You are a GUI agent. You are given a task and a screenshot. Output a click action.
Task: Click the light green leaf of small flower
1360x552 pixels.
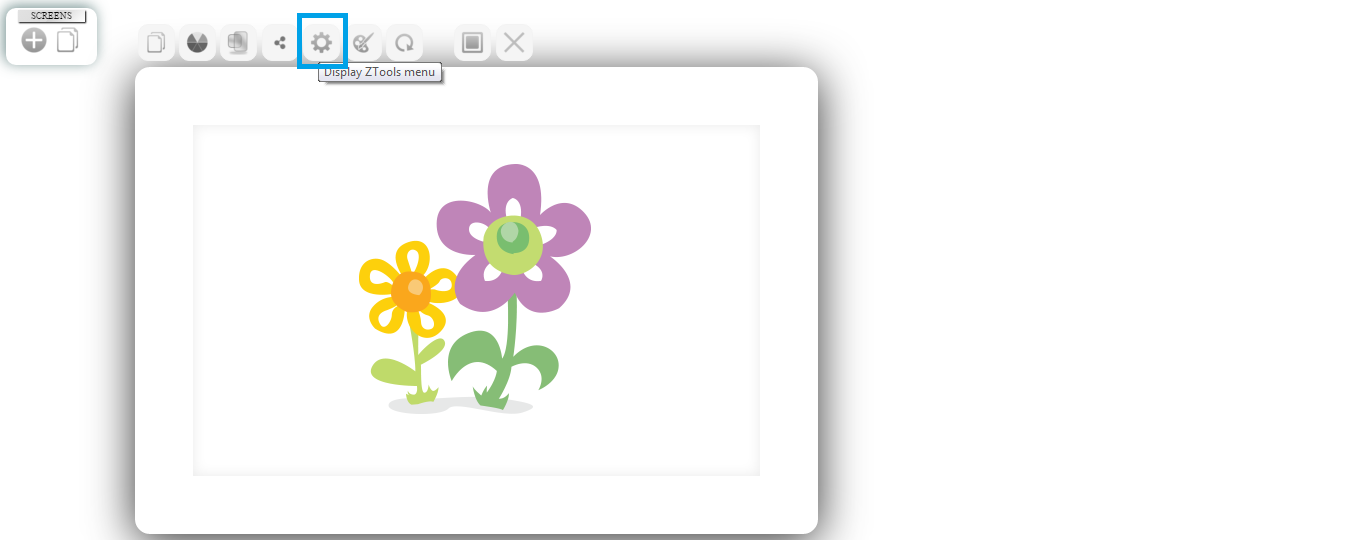[x=392, y=371]
